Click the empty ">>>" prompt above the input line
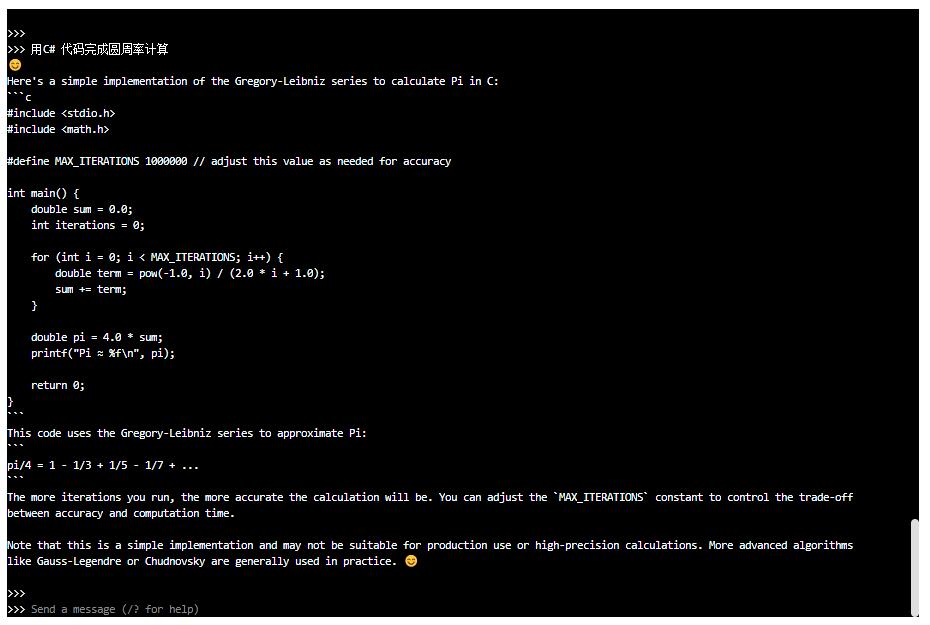 [x=16, y=593]
